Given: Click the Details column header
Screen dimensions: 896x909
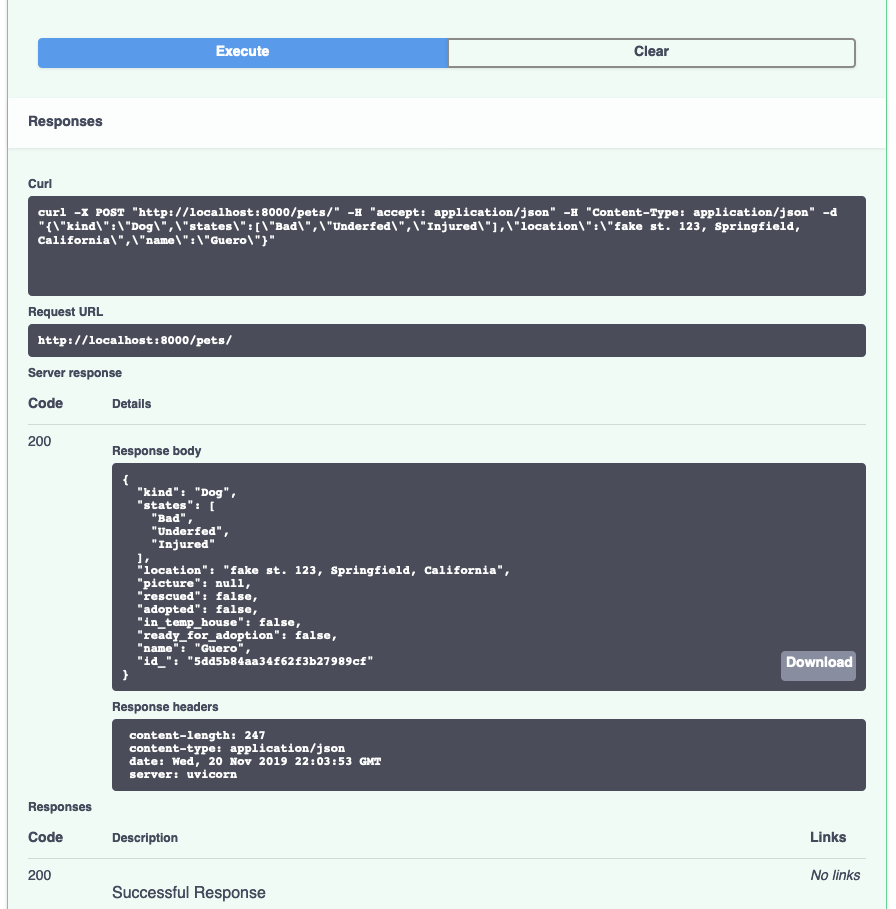Looking at the screenshot, I should (x=133, y=403).
